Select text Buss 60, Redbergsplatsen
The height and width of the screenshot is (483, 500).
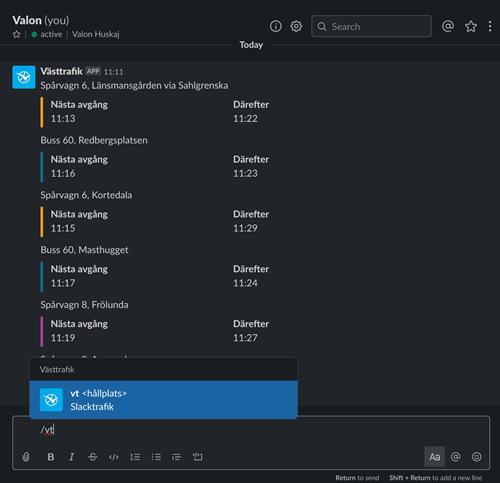[x=94, y=140]
